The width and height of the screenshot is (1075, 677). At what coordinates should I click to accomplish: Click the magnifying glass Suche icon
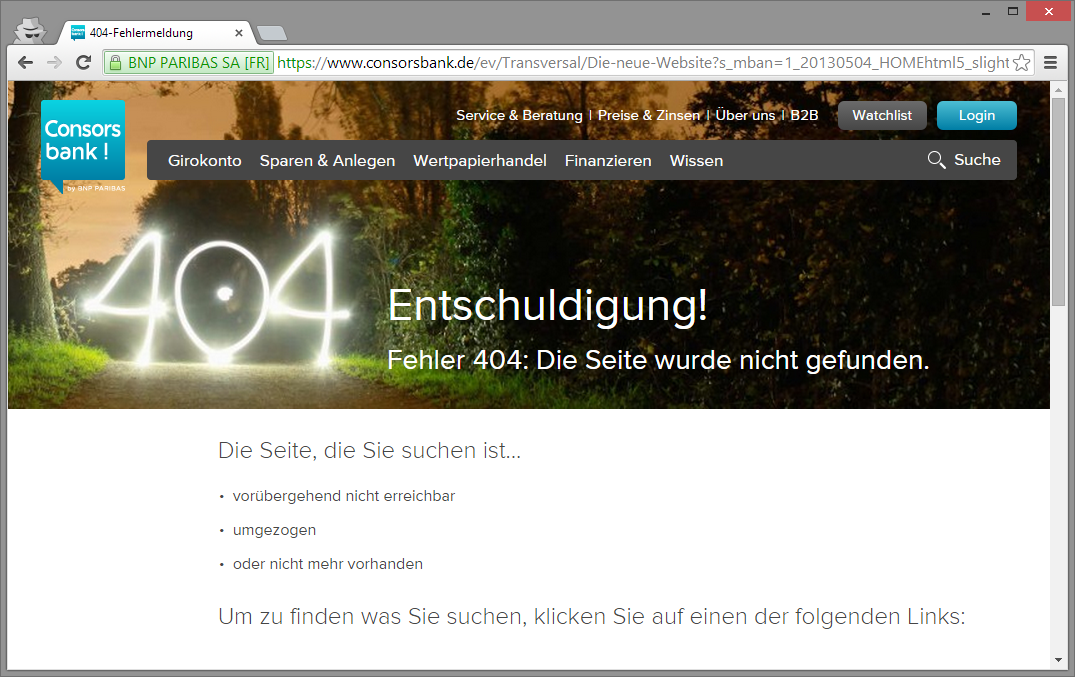click(936, 160)
